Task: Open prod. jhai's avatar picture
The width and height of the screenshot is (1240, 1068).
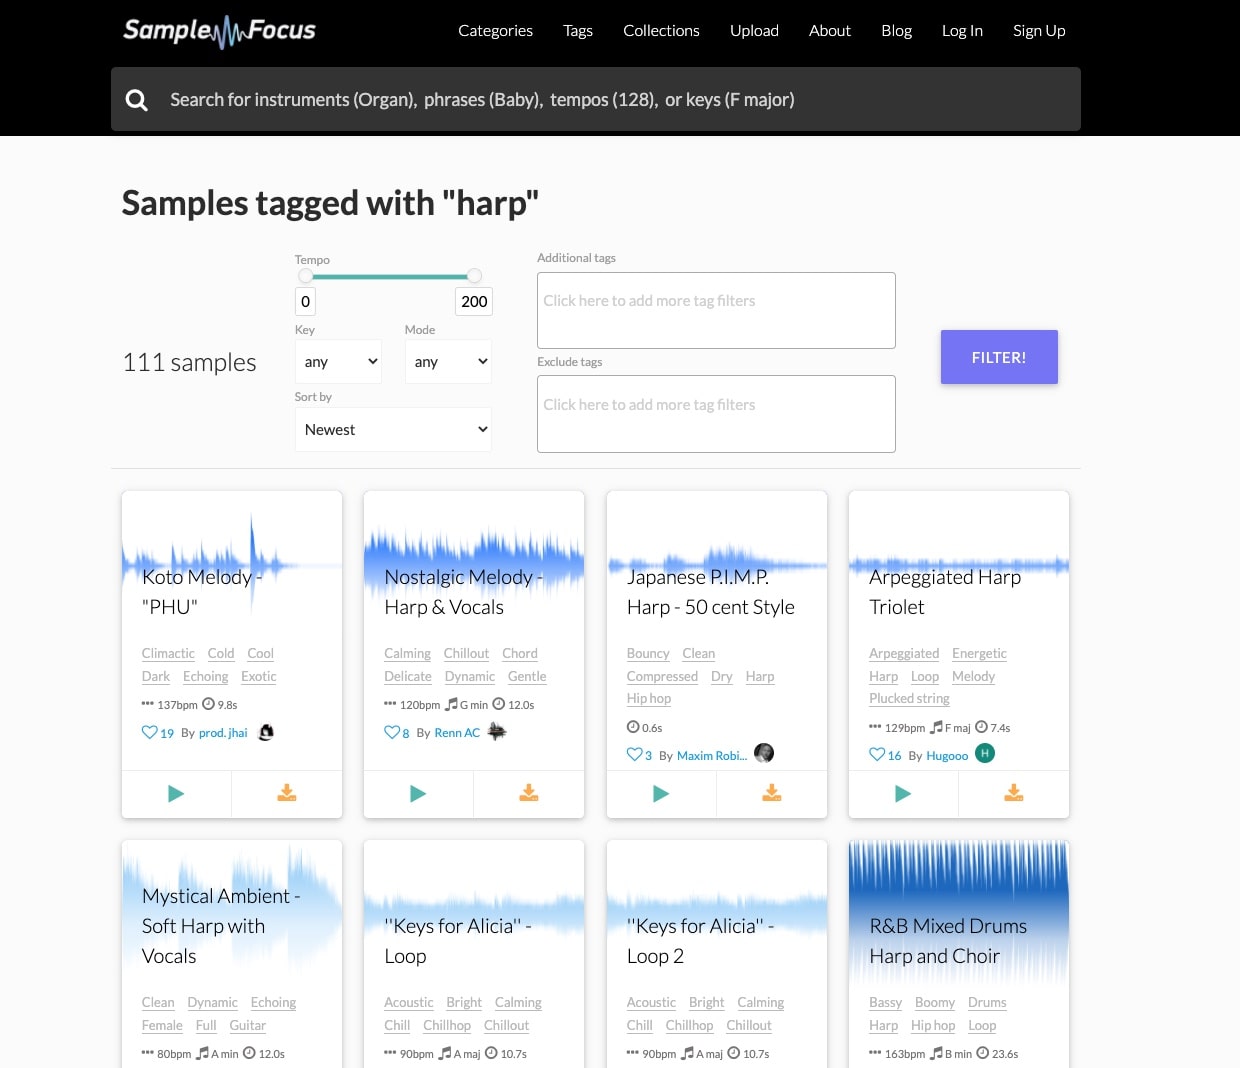Action: 265,731
